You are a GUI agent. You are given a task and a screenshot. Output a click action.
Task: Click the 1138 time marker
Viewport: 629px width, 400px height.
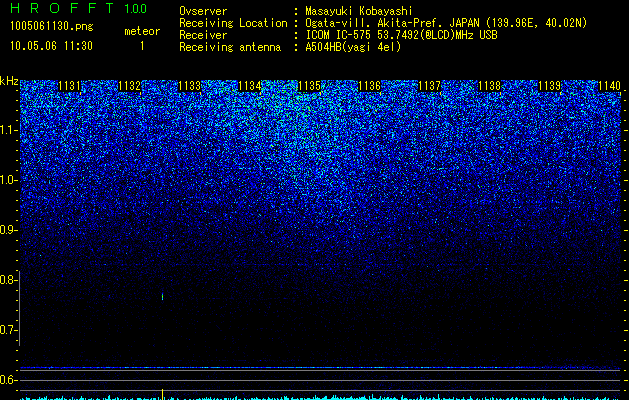(489, 86)
